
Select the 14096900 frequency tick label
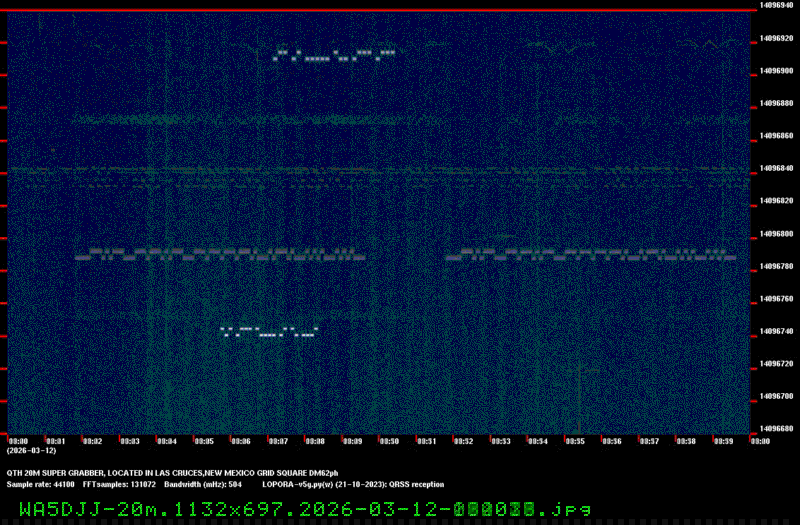777,71
